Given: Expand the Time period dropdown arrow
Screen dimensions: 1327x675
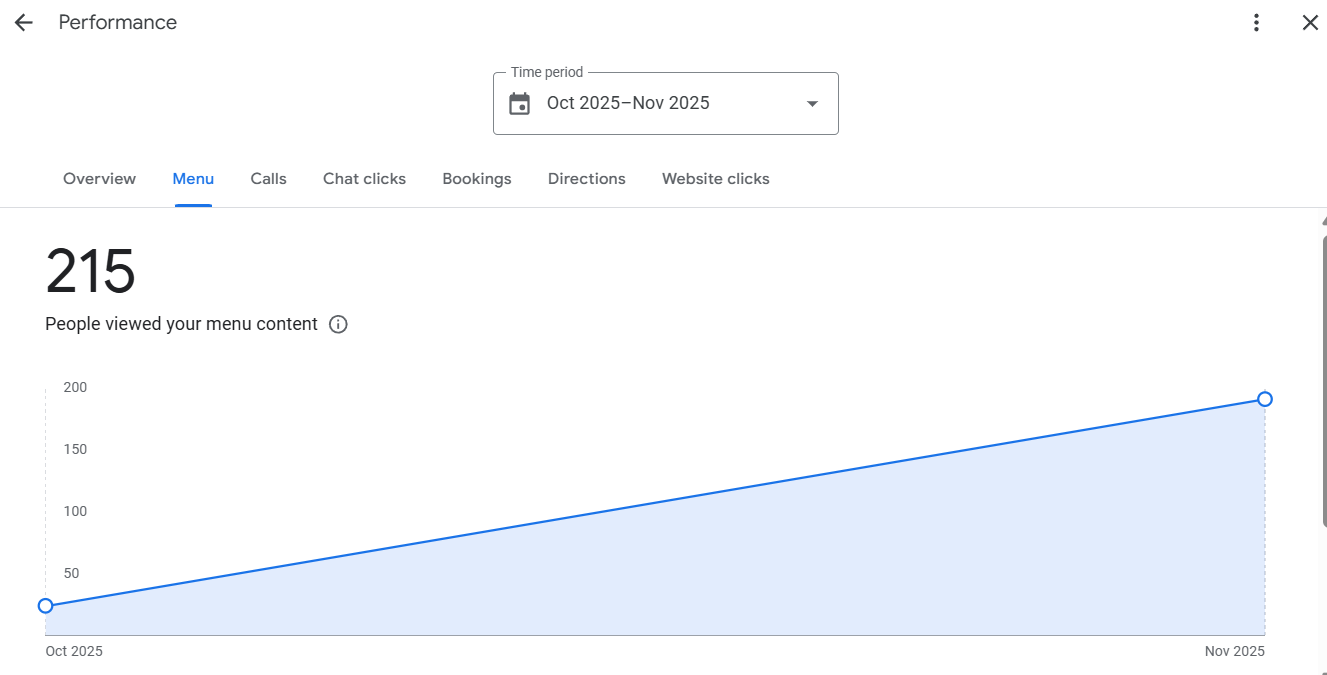Looking at the screenshot, I should [x=812, y=104].
